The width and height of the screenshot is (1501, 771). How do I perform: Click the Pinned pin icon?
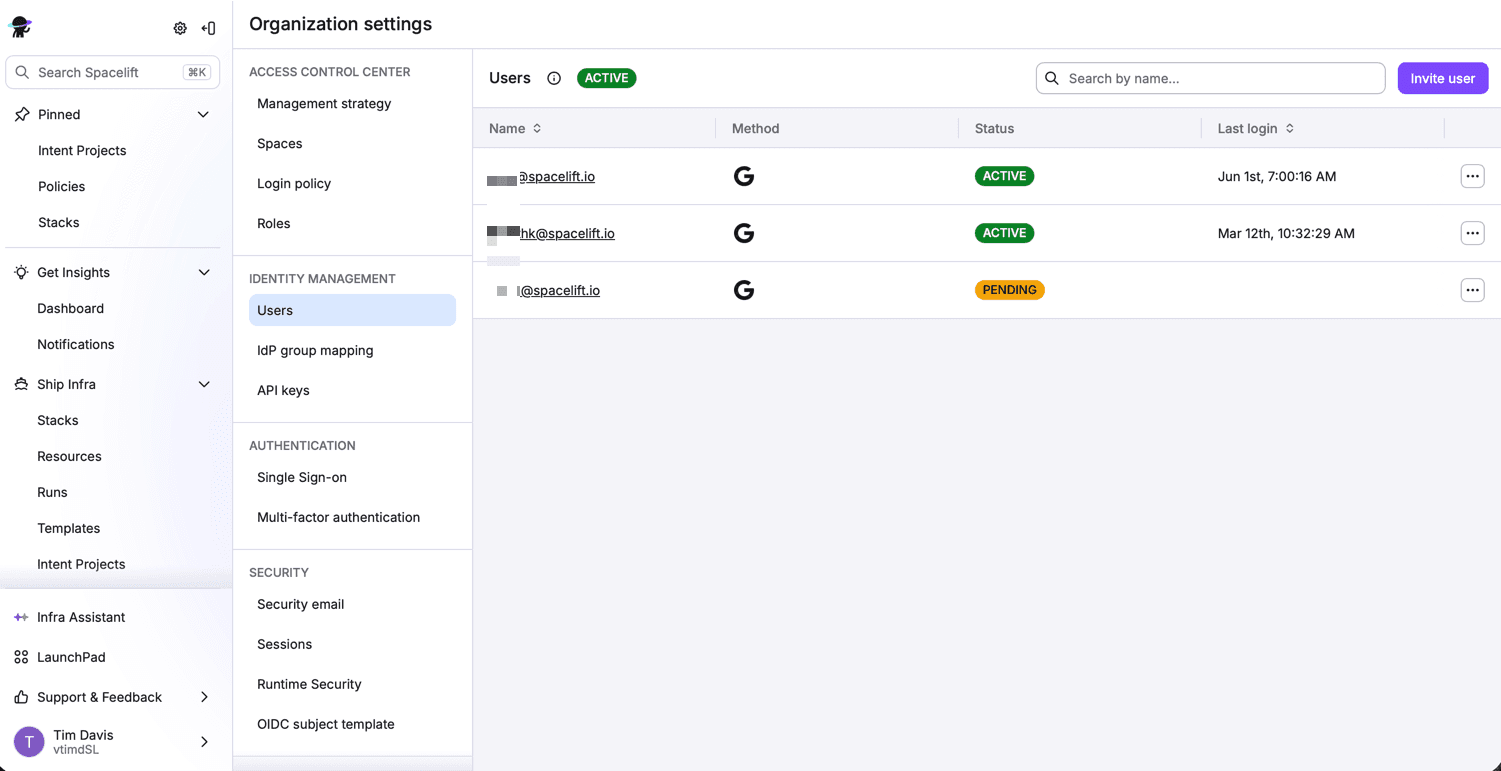pos(22,114)
